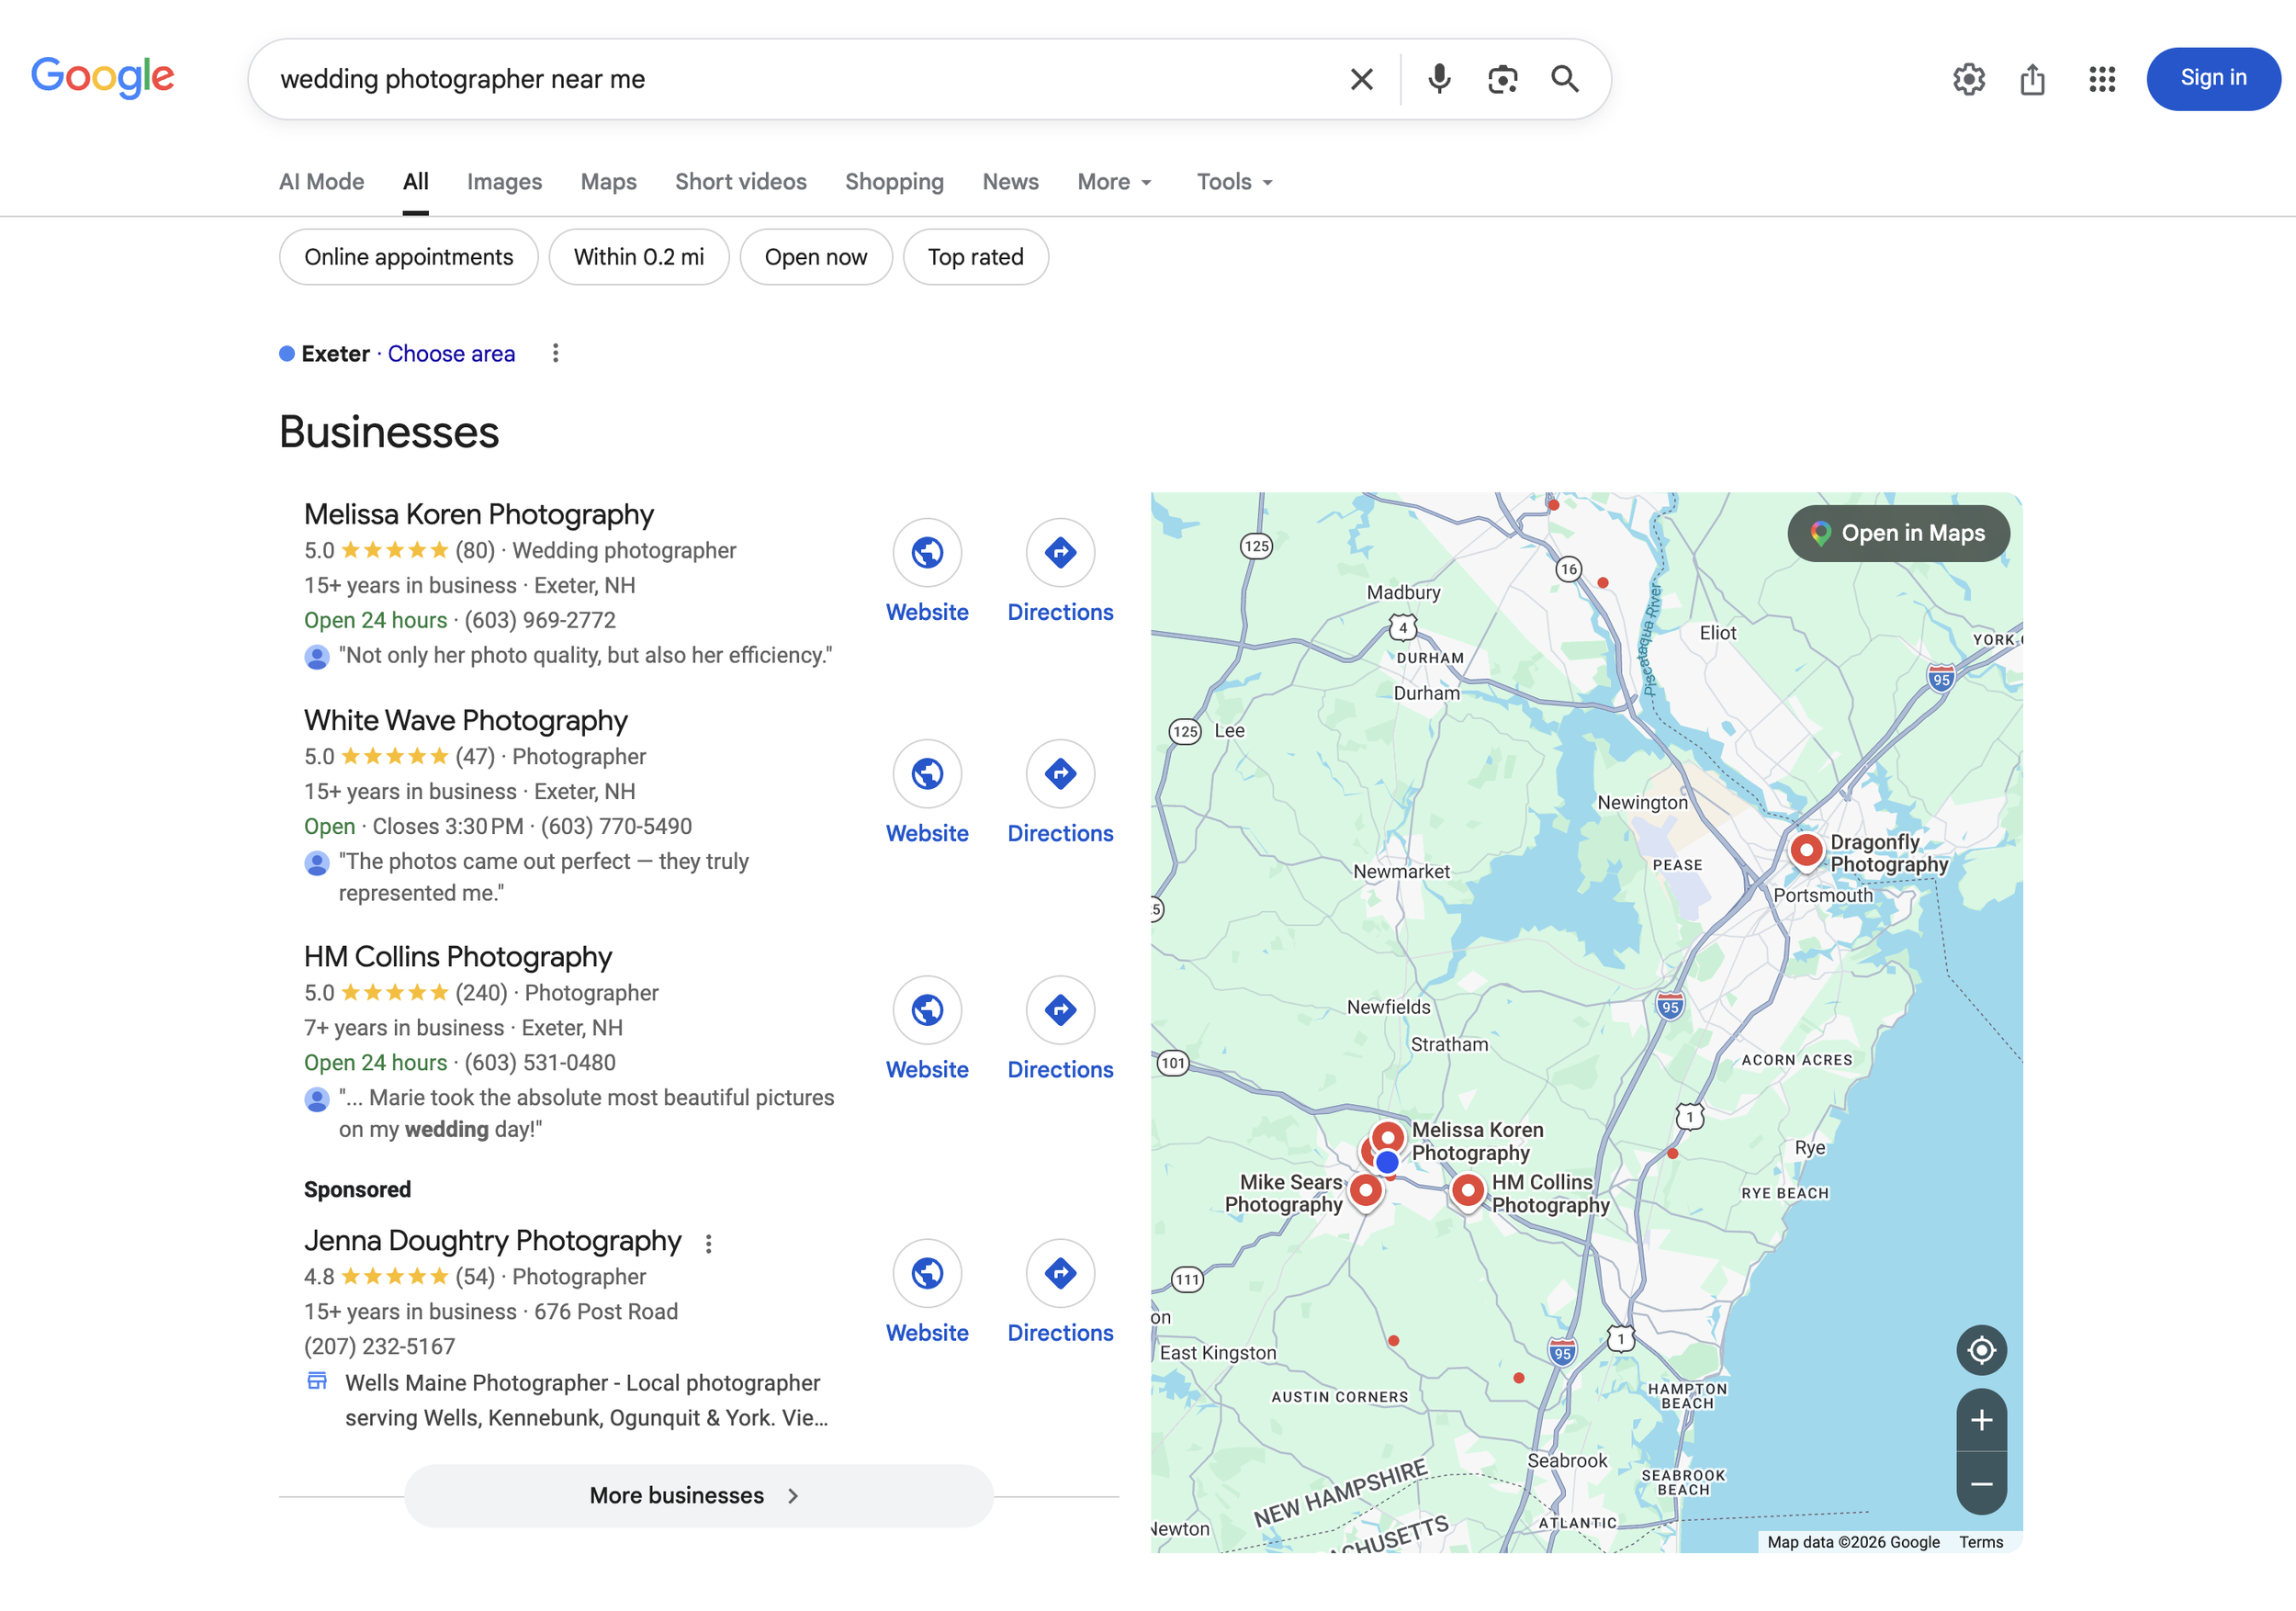Click Website globe icon for White Wave Photography
This screenshot has width=2296, height=1611.
tap(927, 773)
